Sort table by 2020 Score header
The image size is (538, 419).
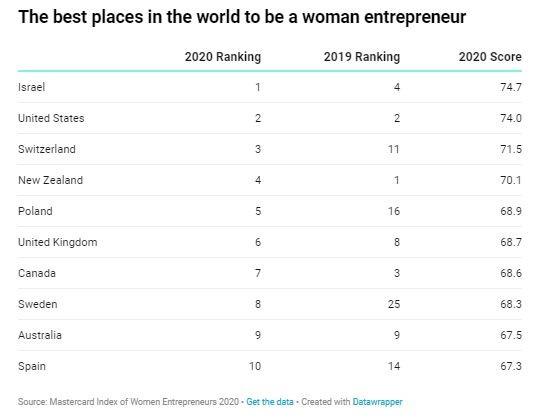coord(490,57)
